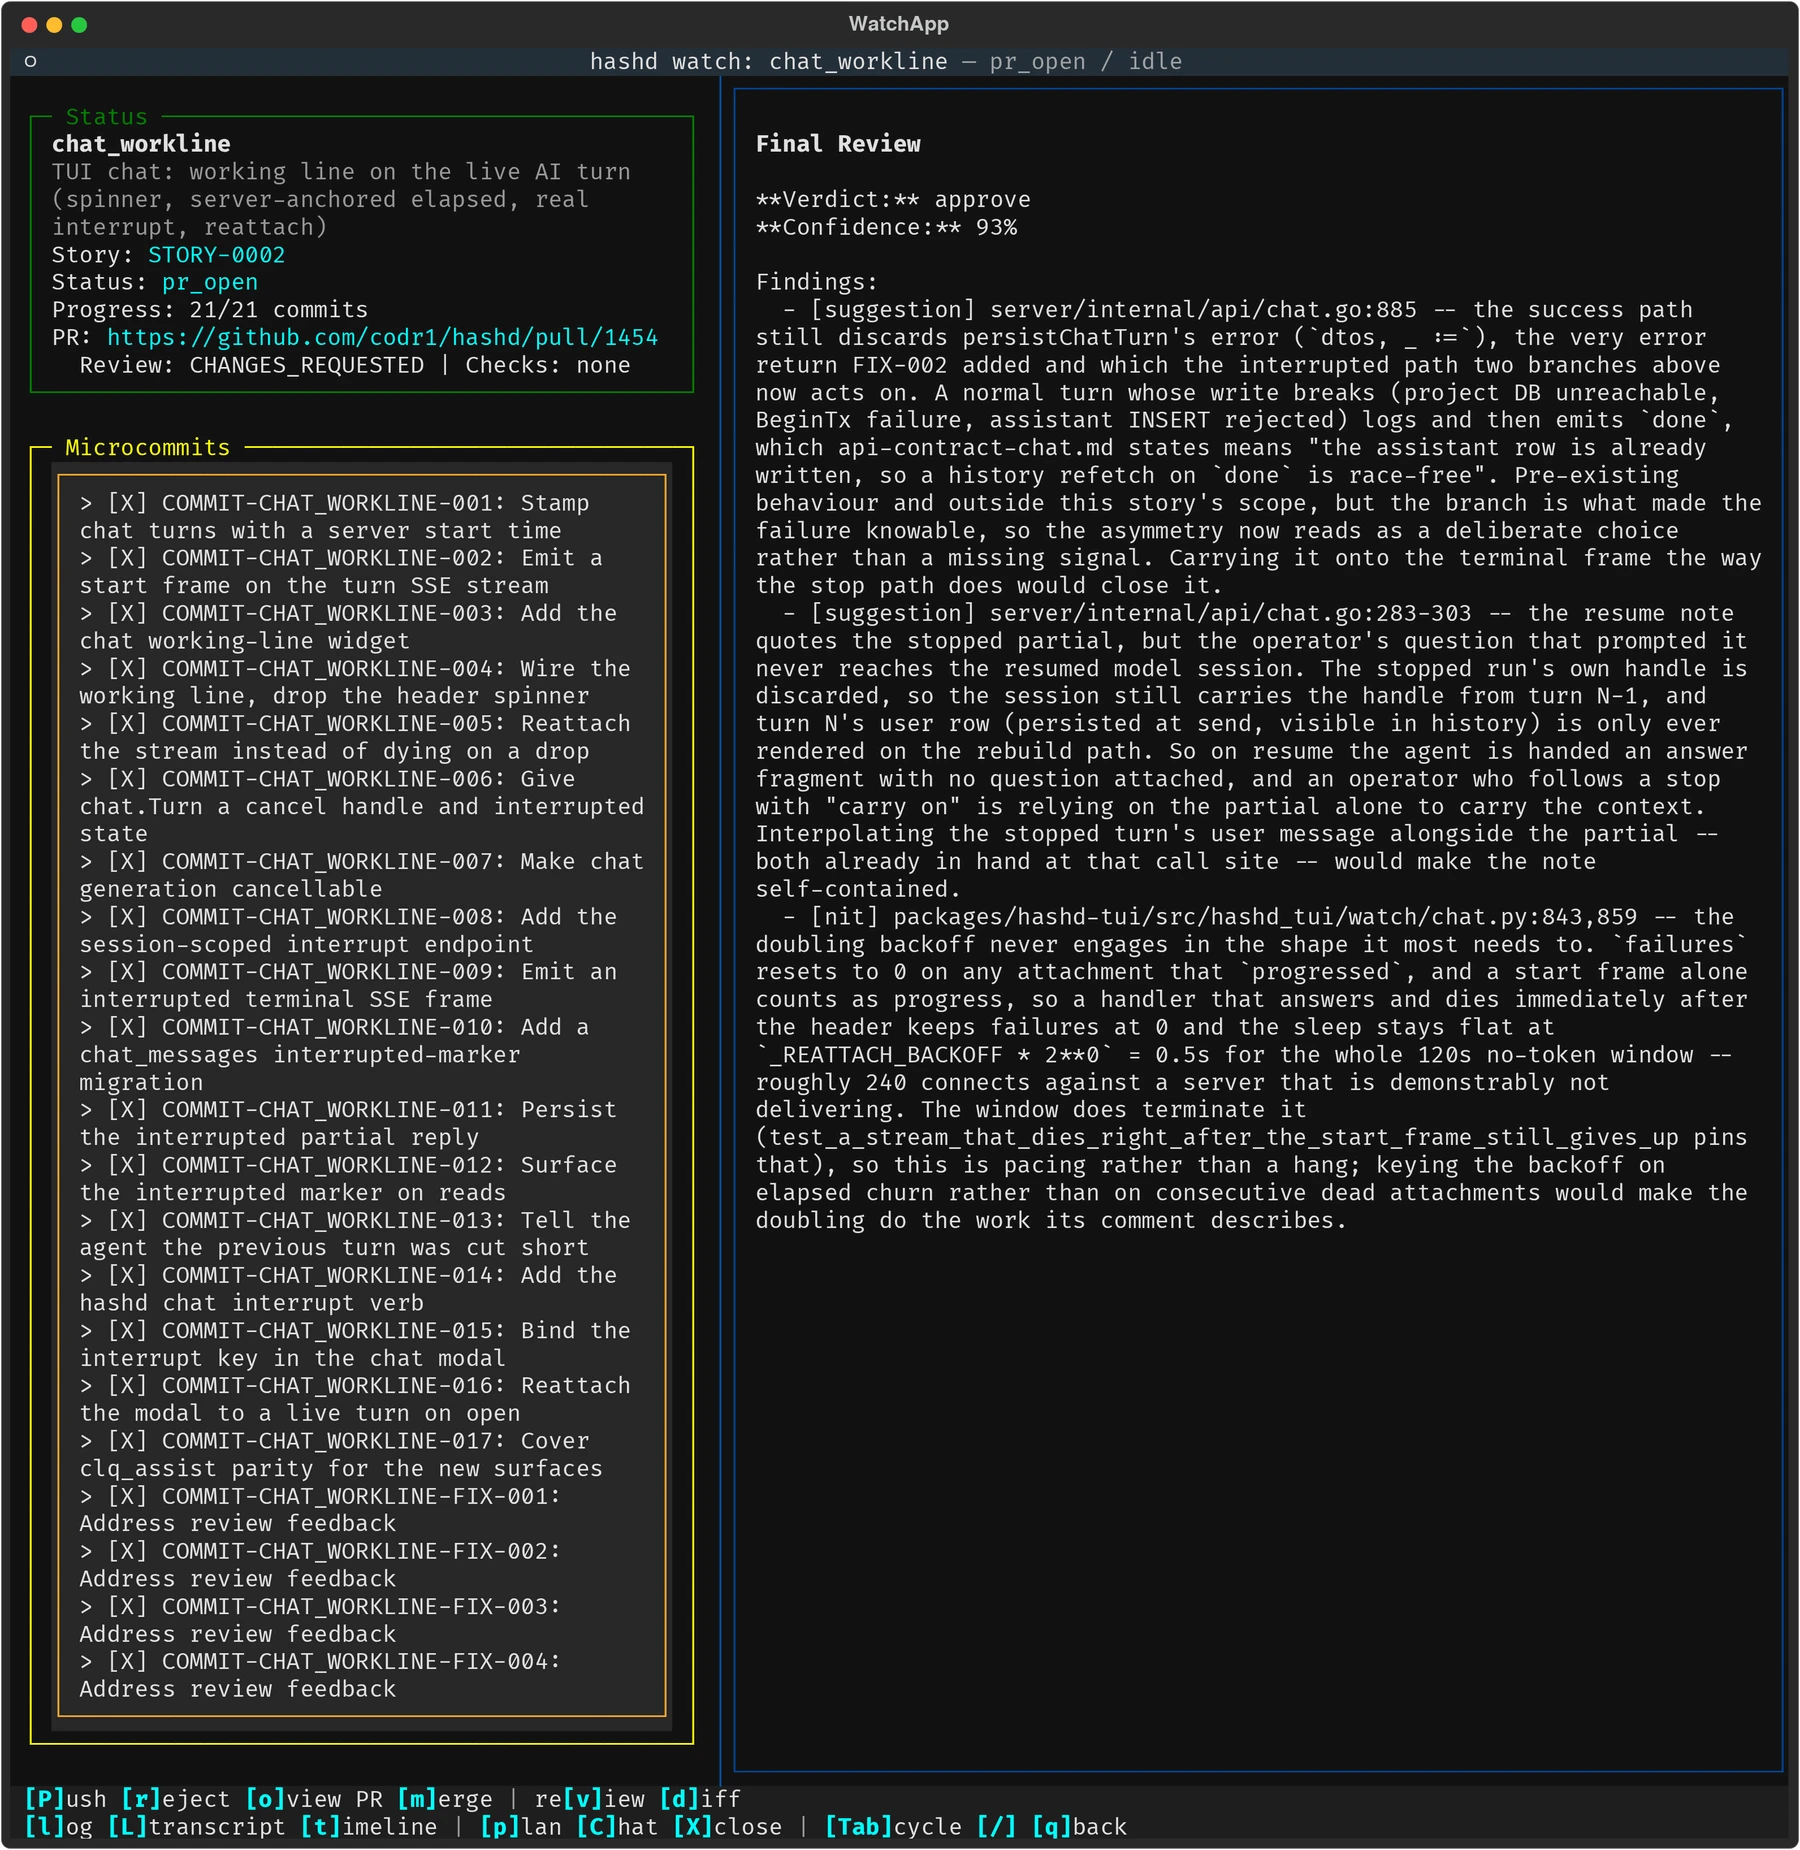Viewport: 1800px width, 1850px height.
Task: Toggle checkbox of COMMIT-CHAT_WORKLINE-FIX-004
Action: point(127,1661)
